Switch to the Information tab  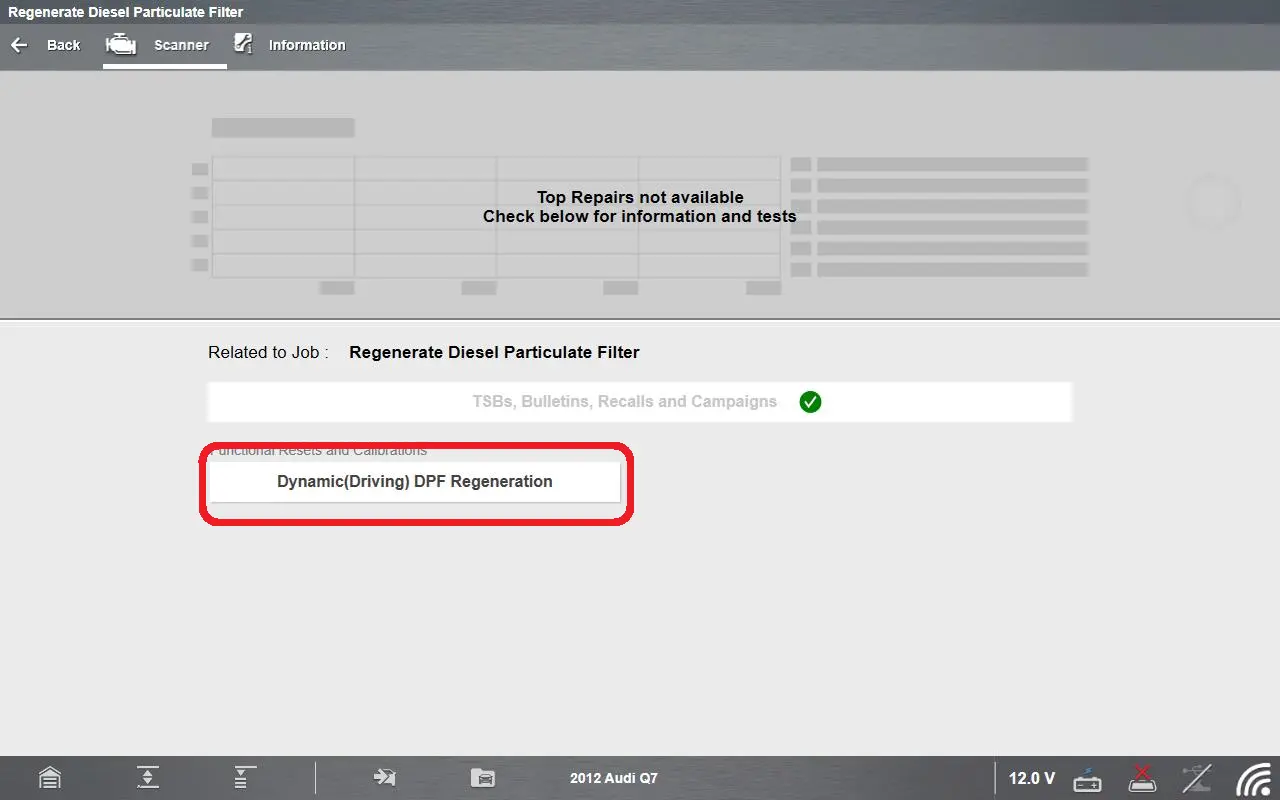306,45
